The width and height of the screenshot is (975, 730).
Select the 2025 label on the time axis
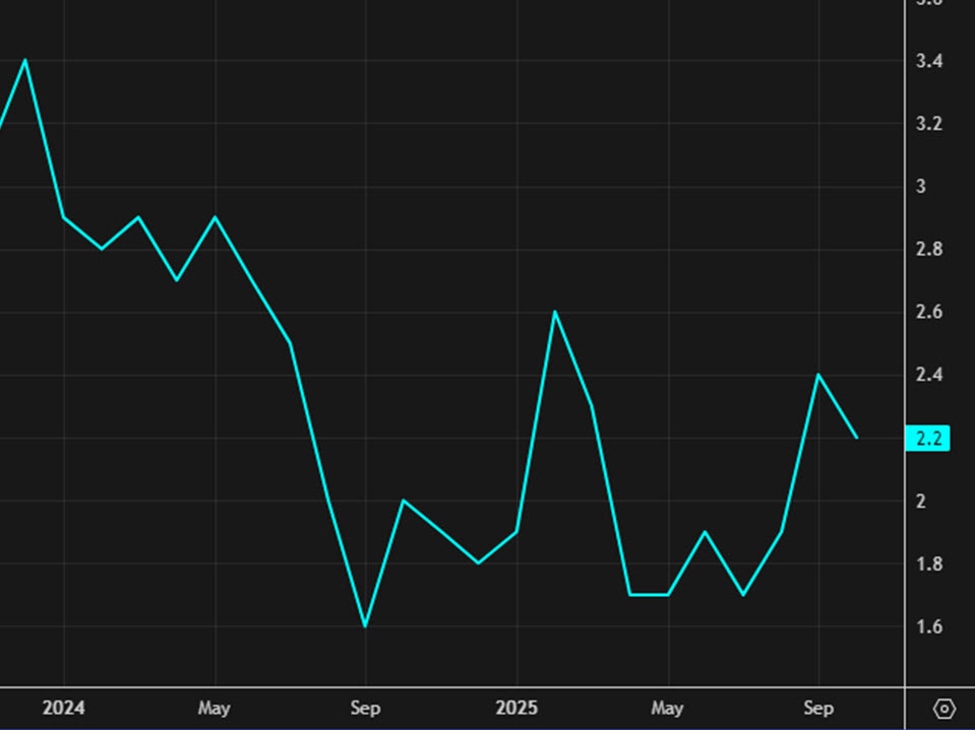pos(518,707)
